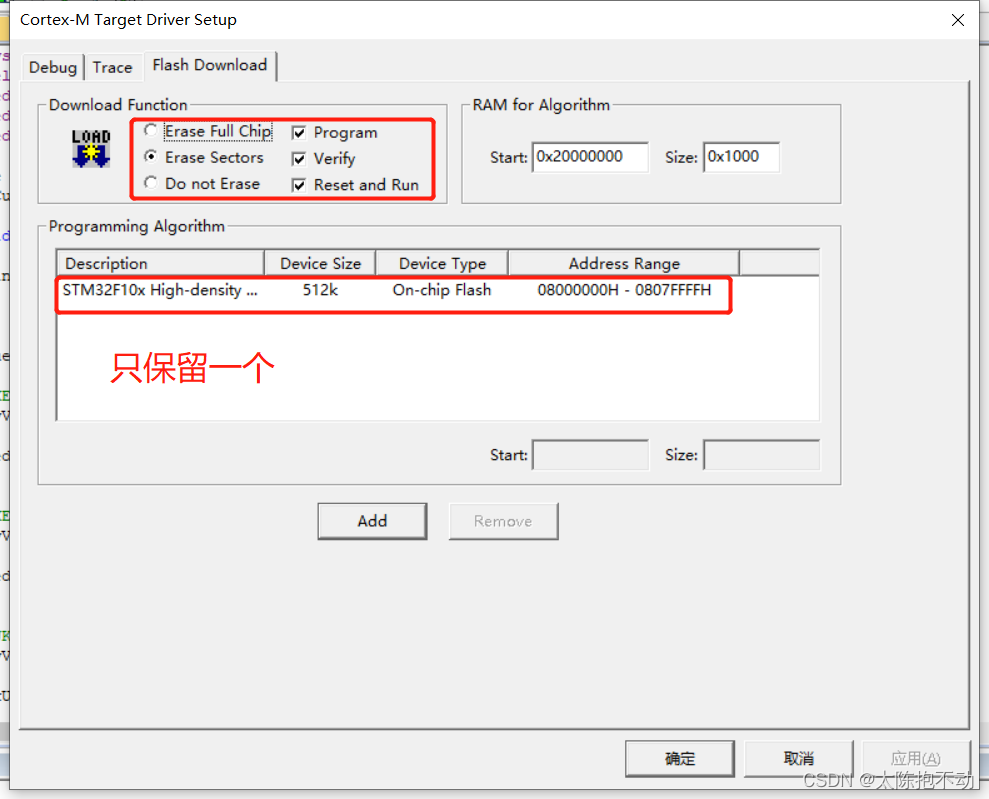
Task: Click the Device Type column header
Action: (442, 263)
